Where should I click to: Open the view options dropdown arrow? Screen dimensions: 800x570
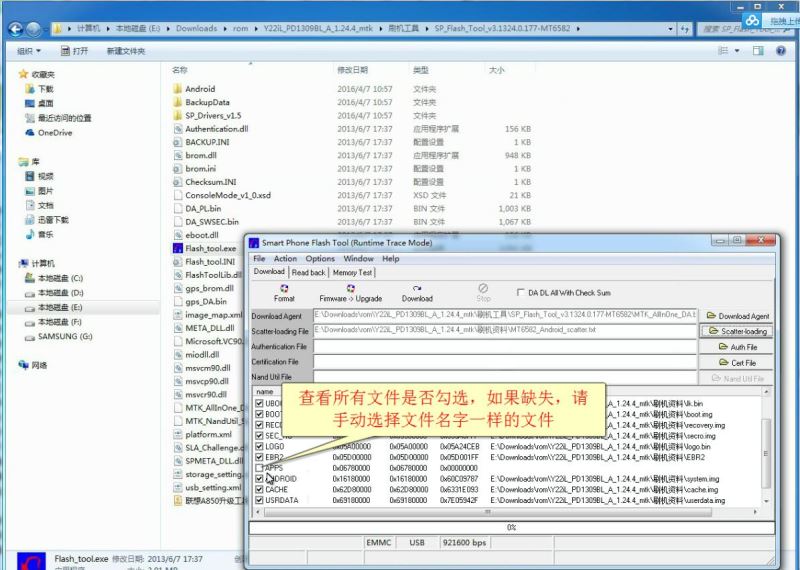pos(737,51)
